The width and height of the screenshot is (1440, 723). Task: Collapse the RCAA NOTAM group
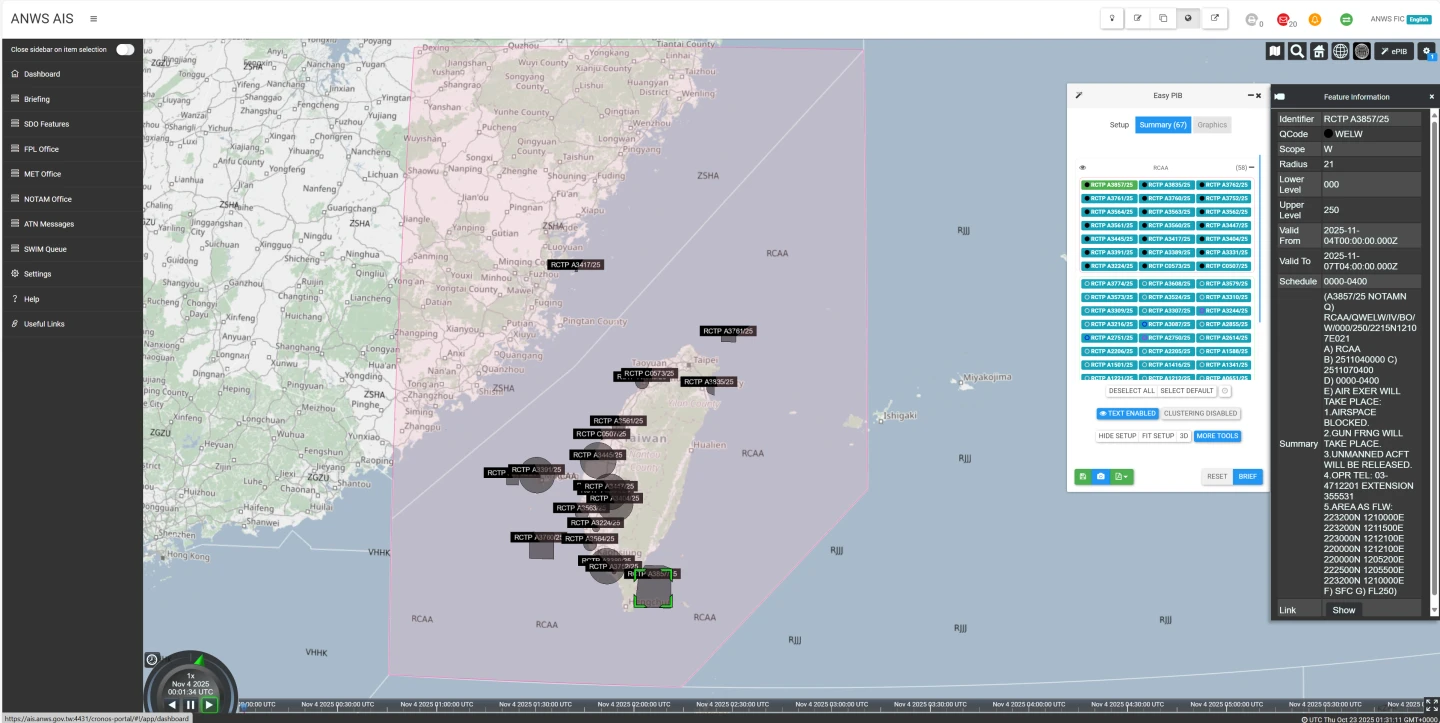[x=1252, y=168]
